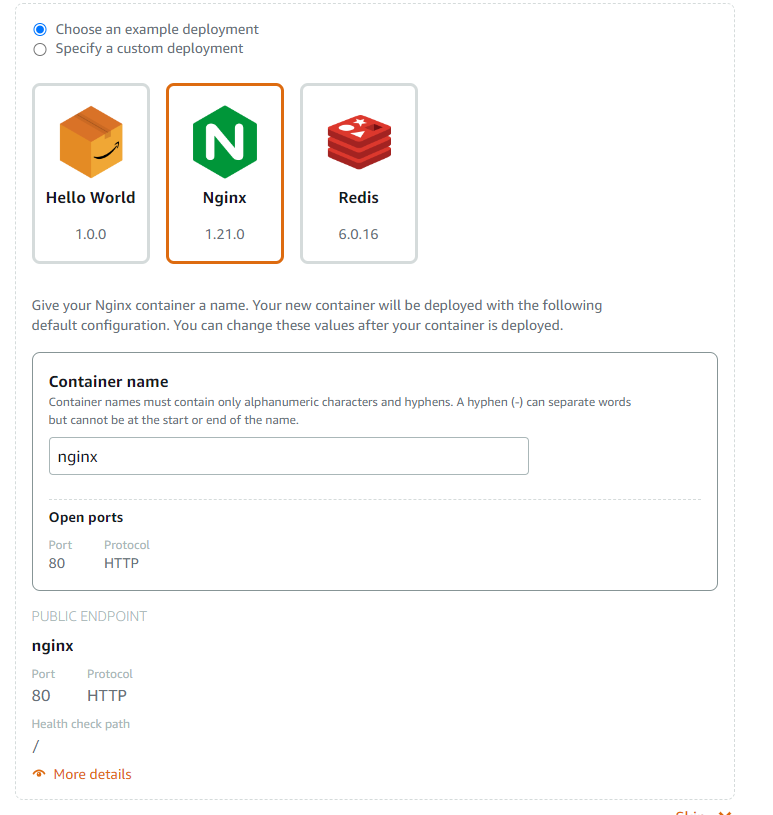Image resolution: width=773 pixels, height=815 pixels.
Task: Click the 'Specify a custom deployment' label text
Action: 149,48
